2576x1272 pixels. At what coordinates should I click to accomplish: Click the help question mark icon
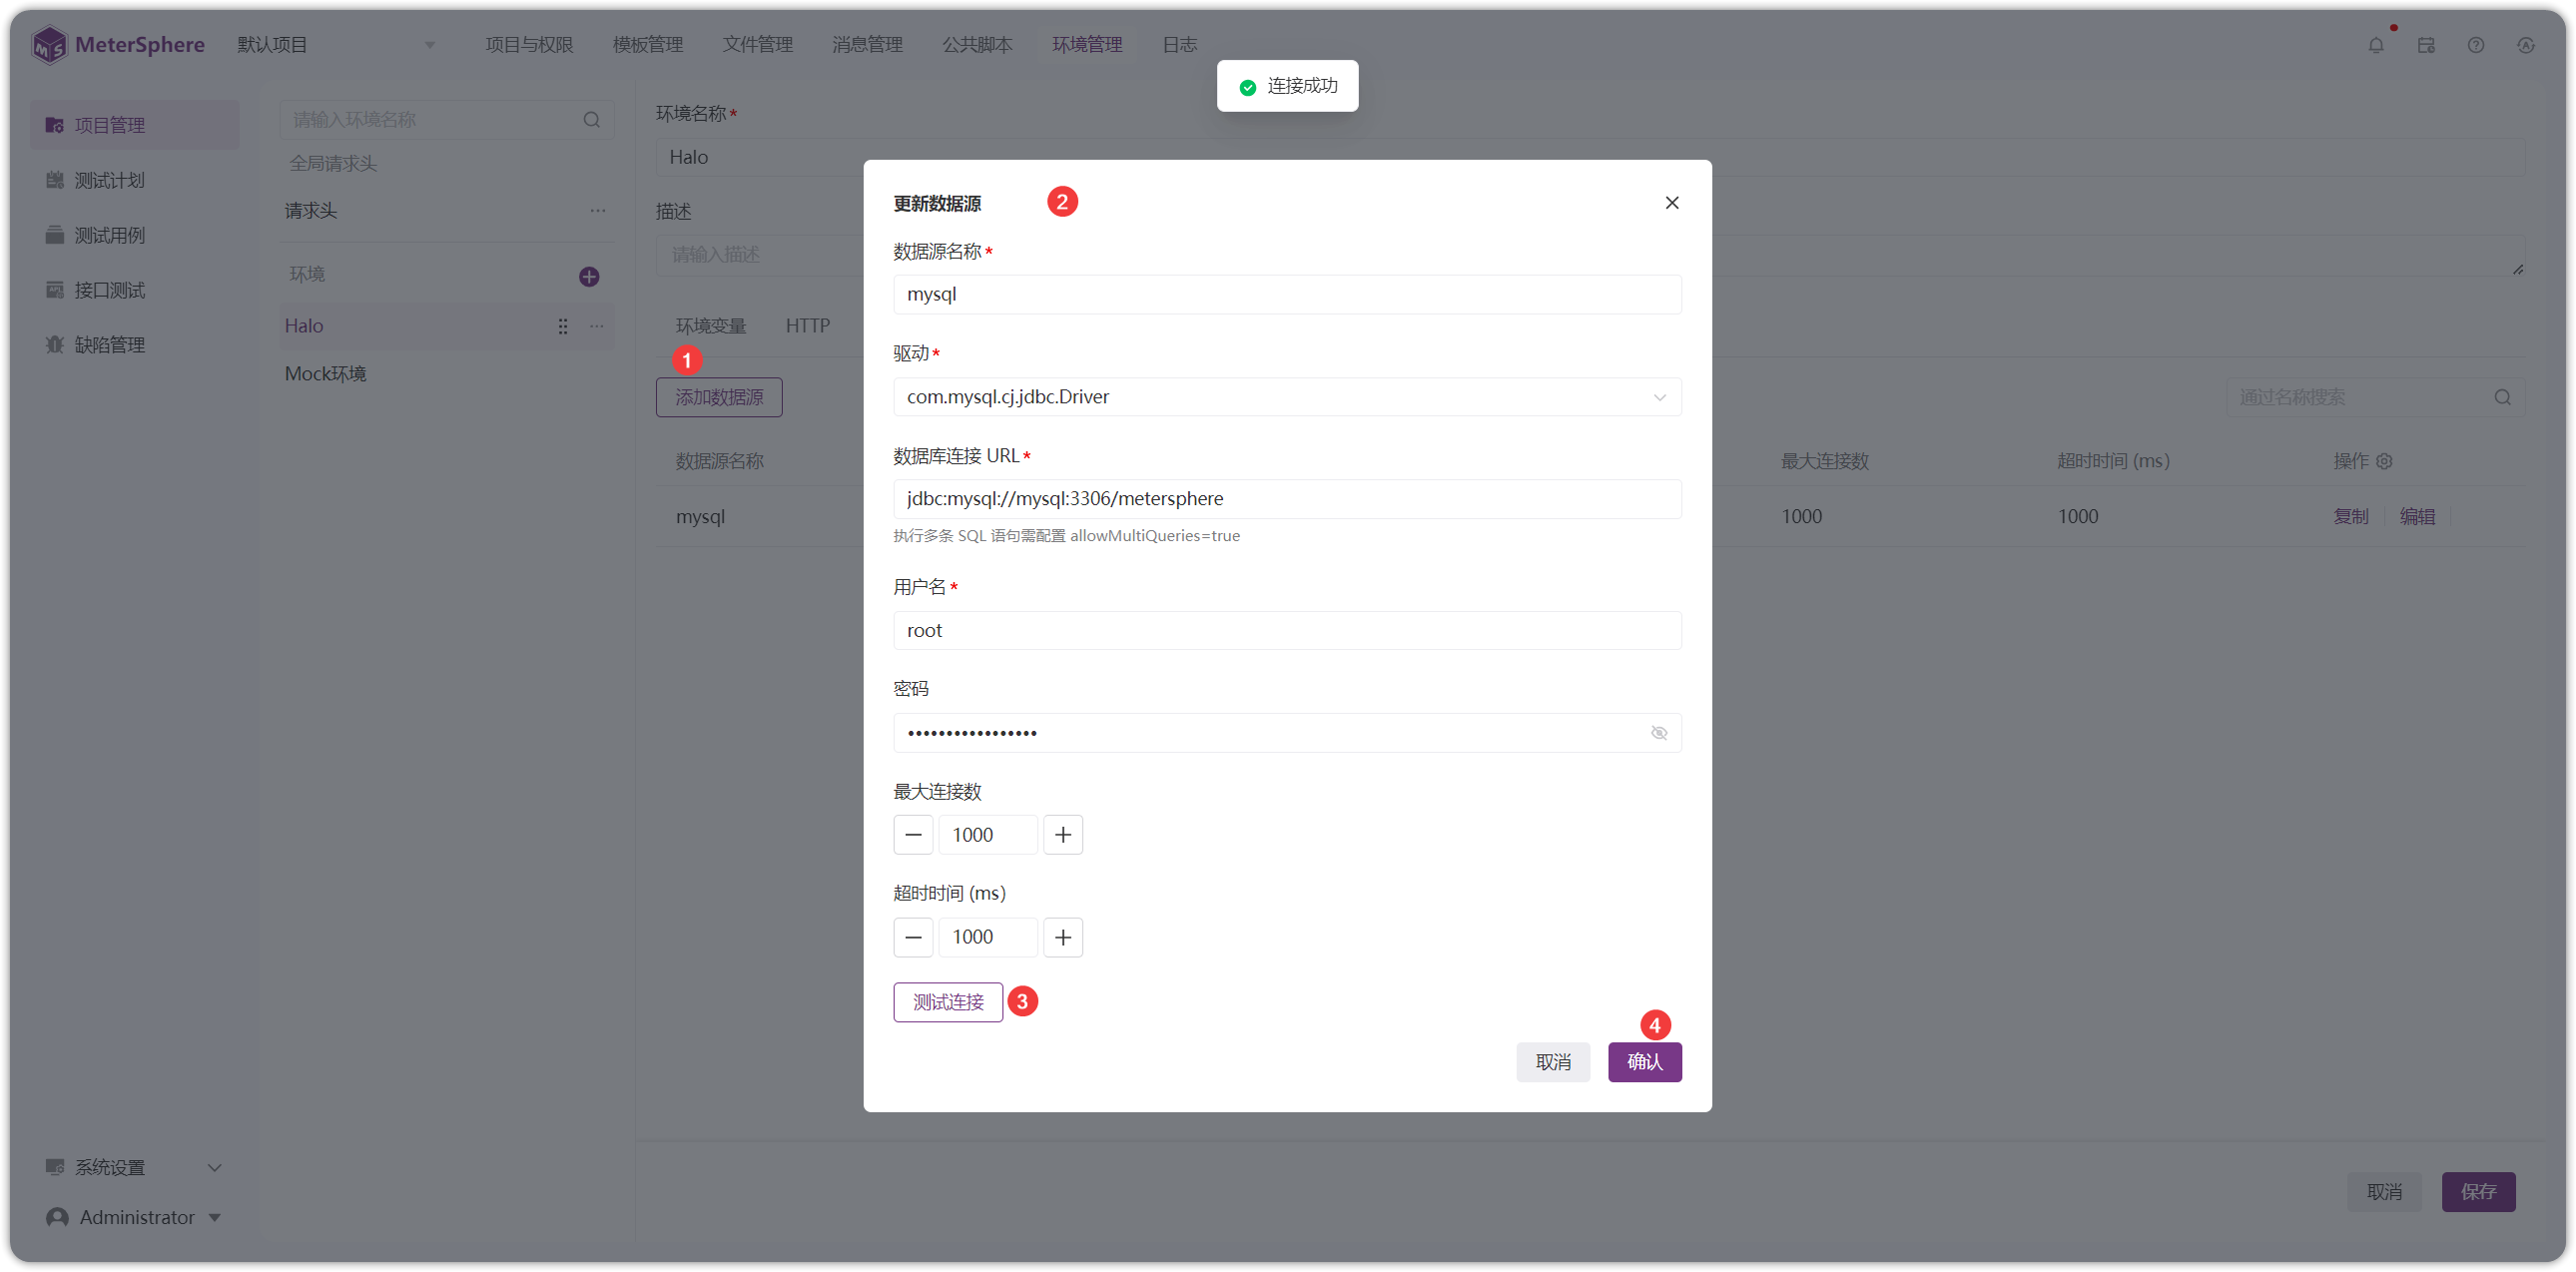(x=2476, y=45)
